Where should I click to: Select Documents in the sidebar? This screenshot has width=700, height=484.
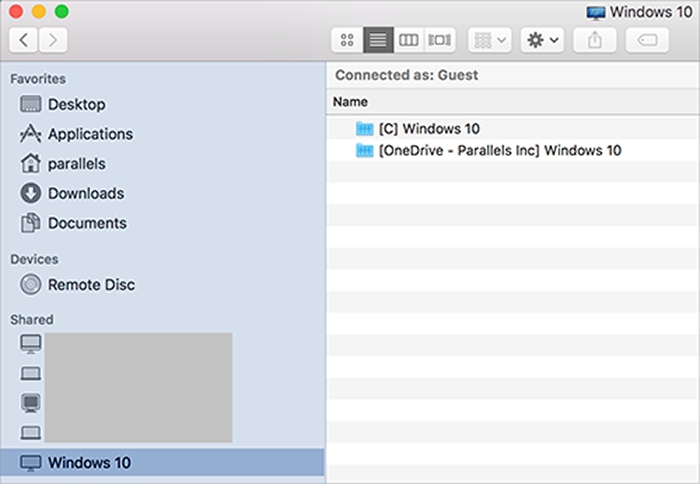[87, 223]
